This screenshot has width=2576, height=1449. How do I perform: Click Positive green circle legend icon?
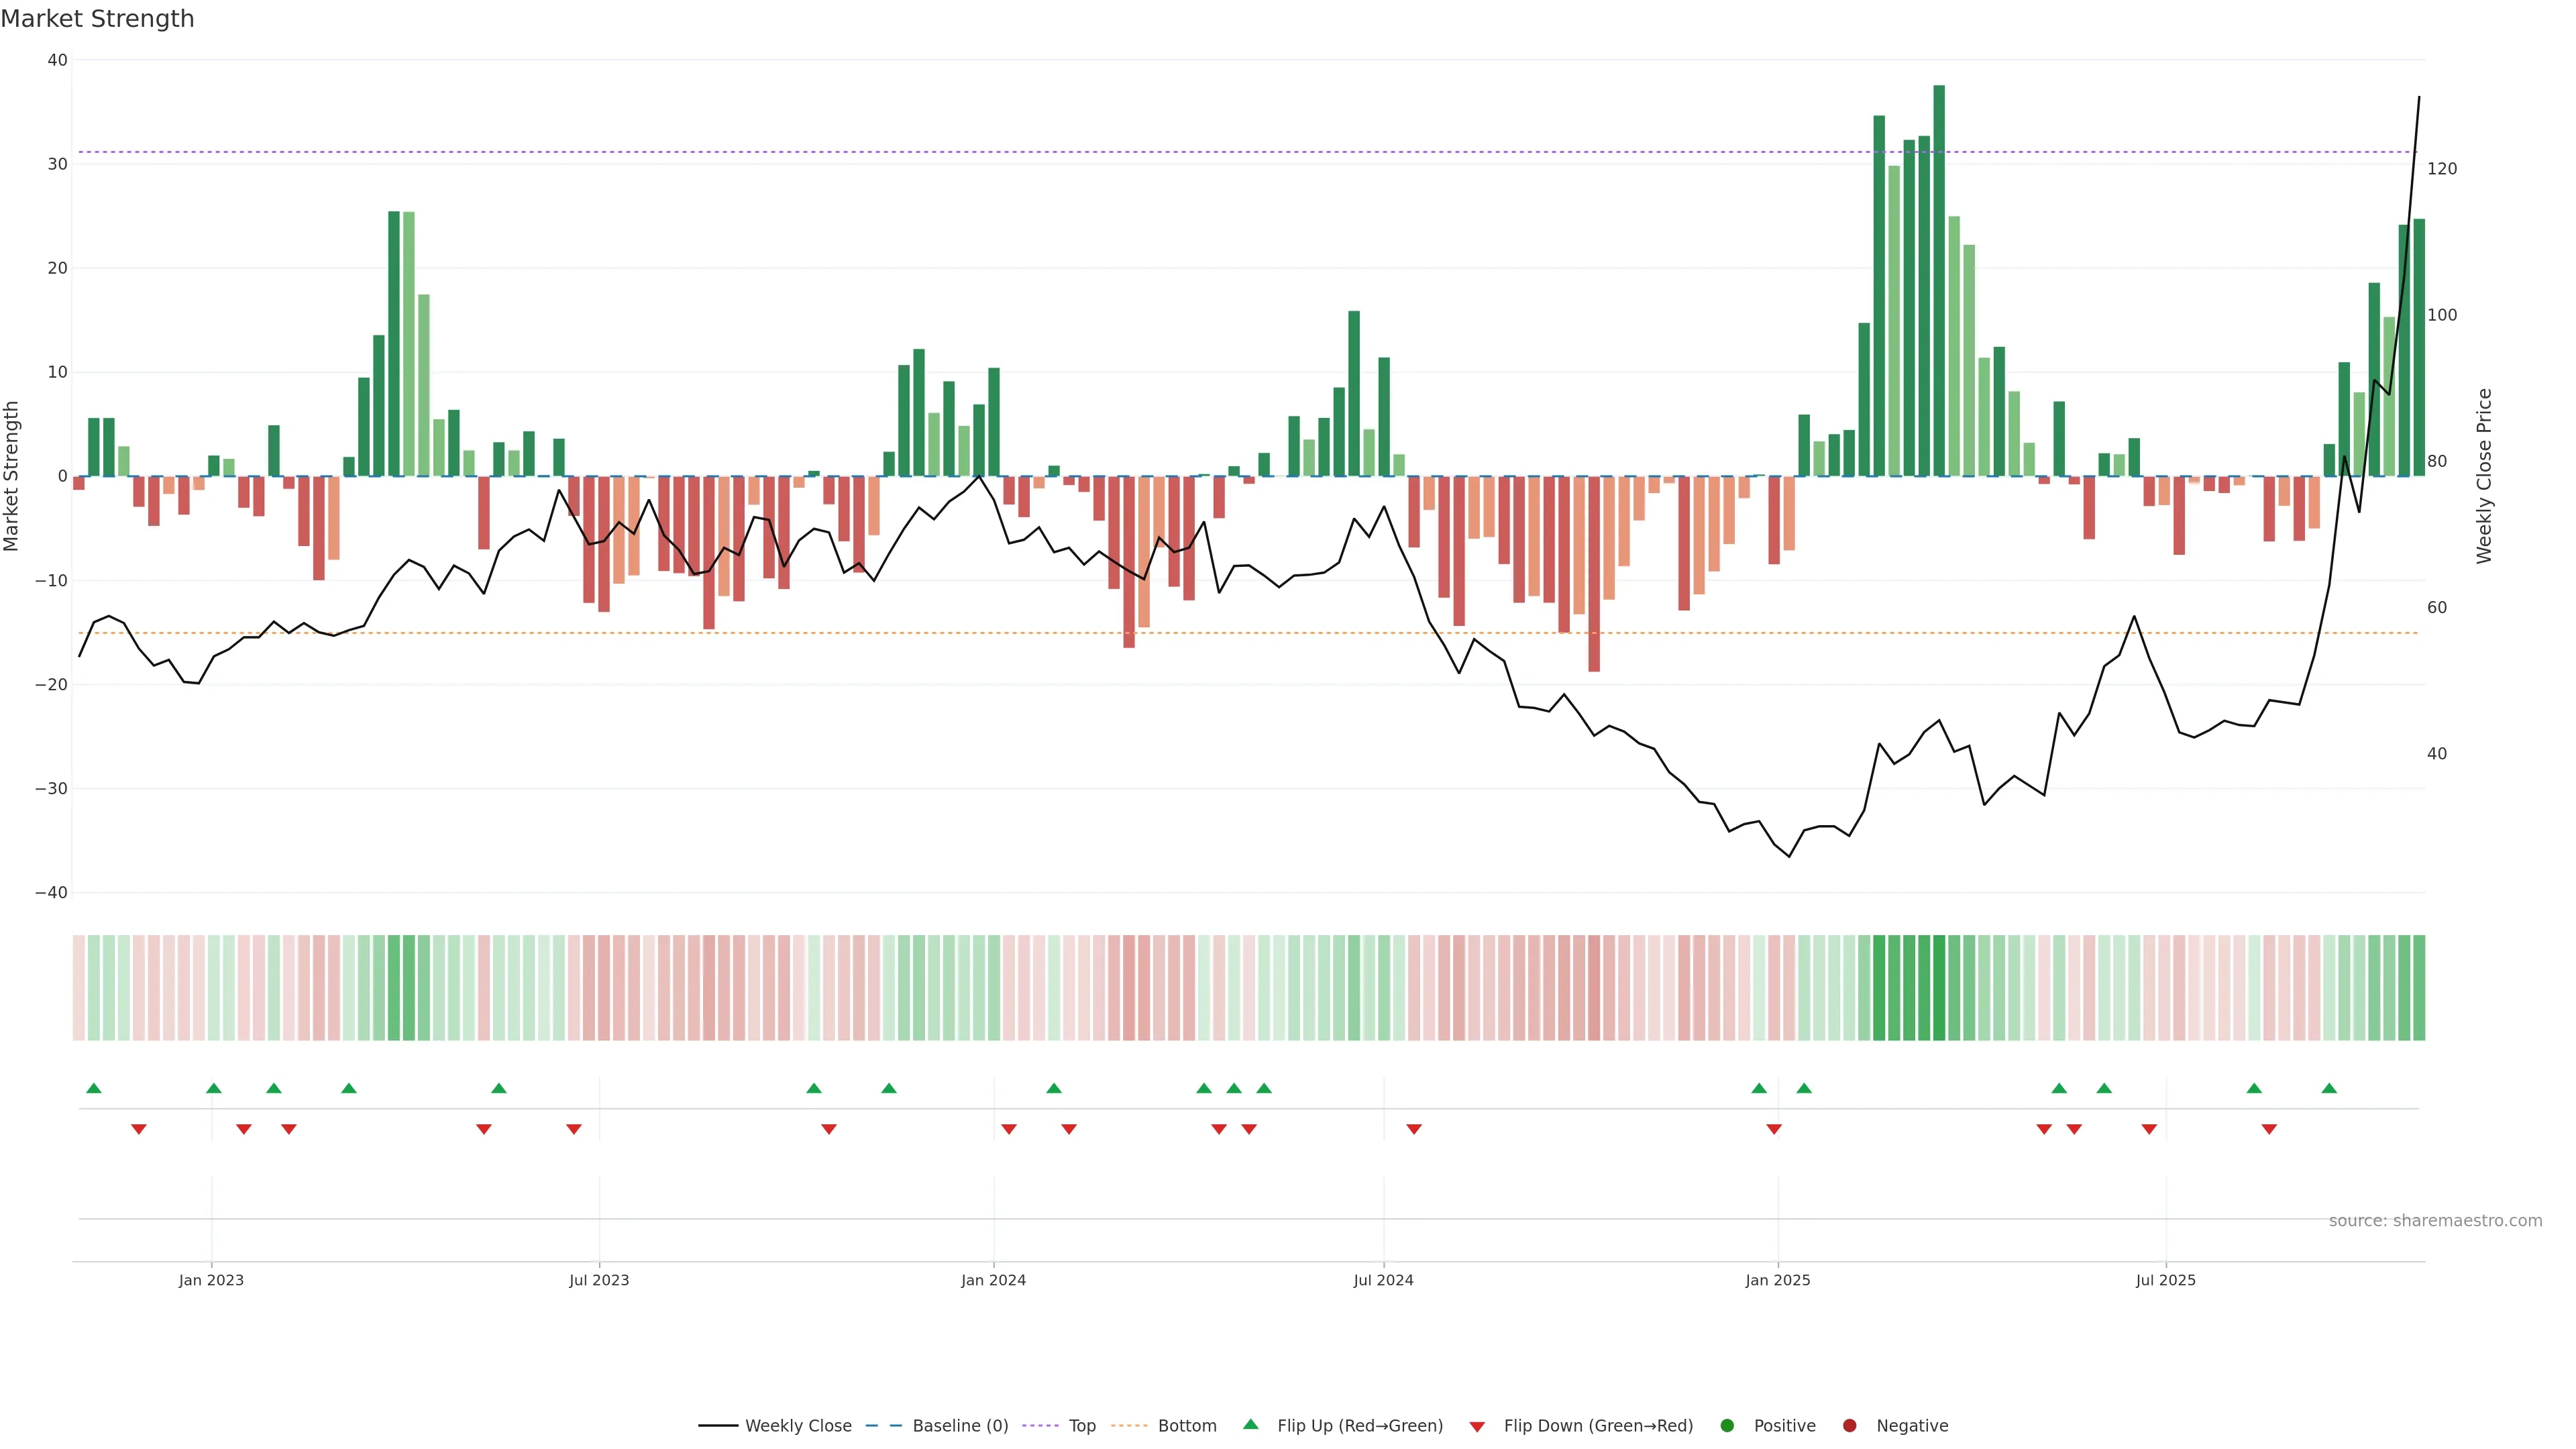pyautogui.click(x=1727, y=1426)
